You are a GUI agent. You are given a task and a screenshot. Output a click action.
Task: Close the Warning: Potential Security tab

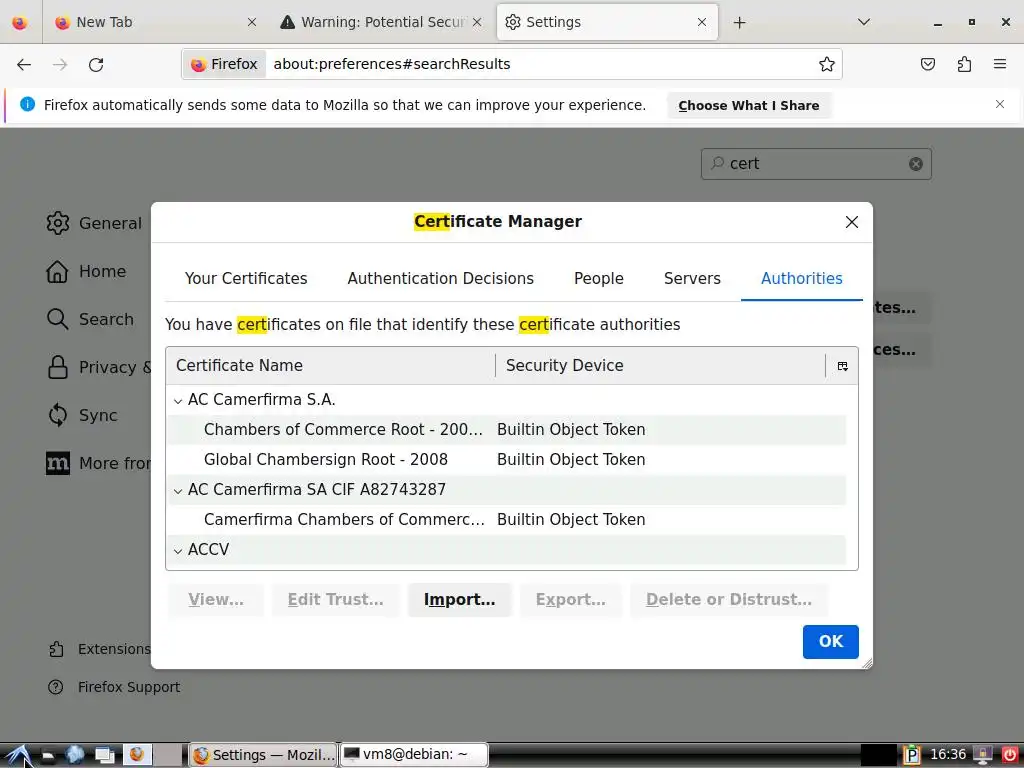click(x=477, y=22)
